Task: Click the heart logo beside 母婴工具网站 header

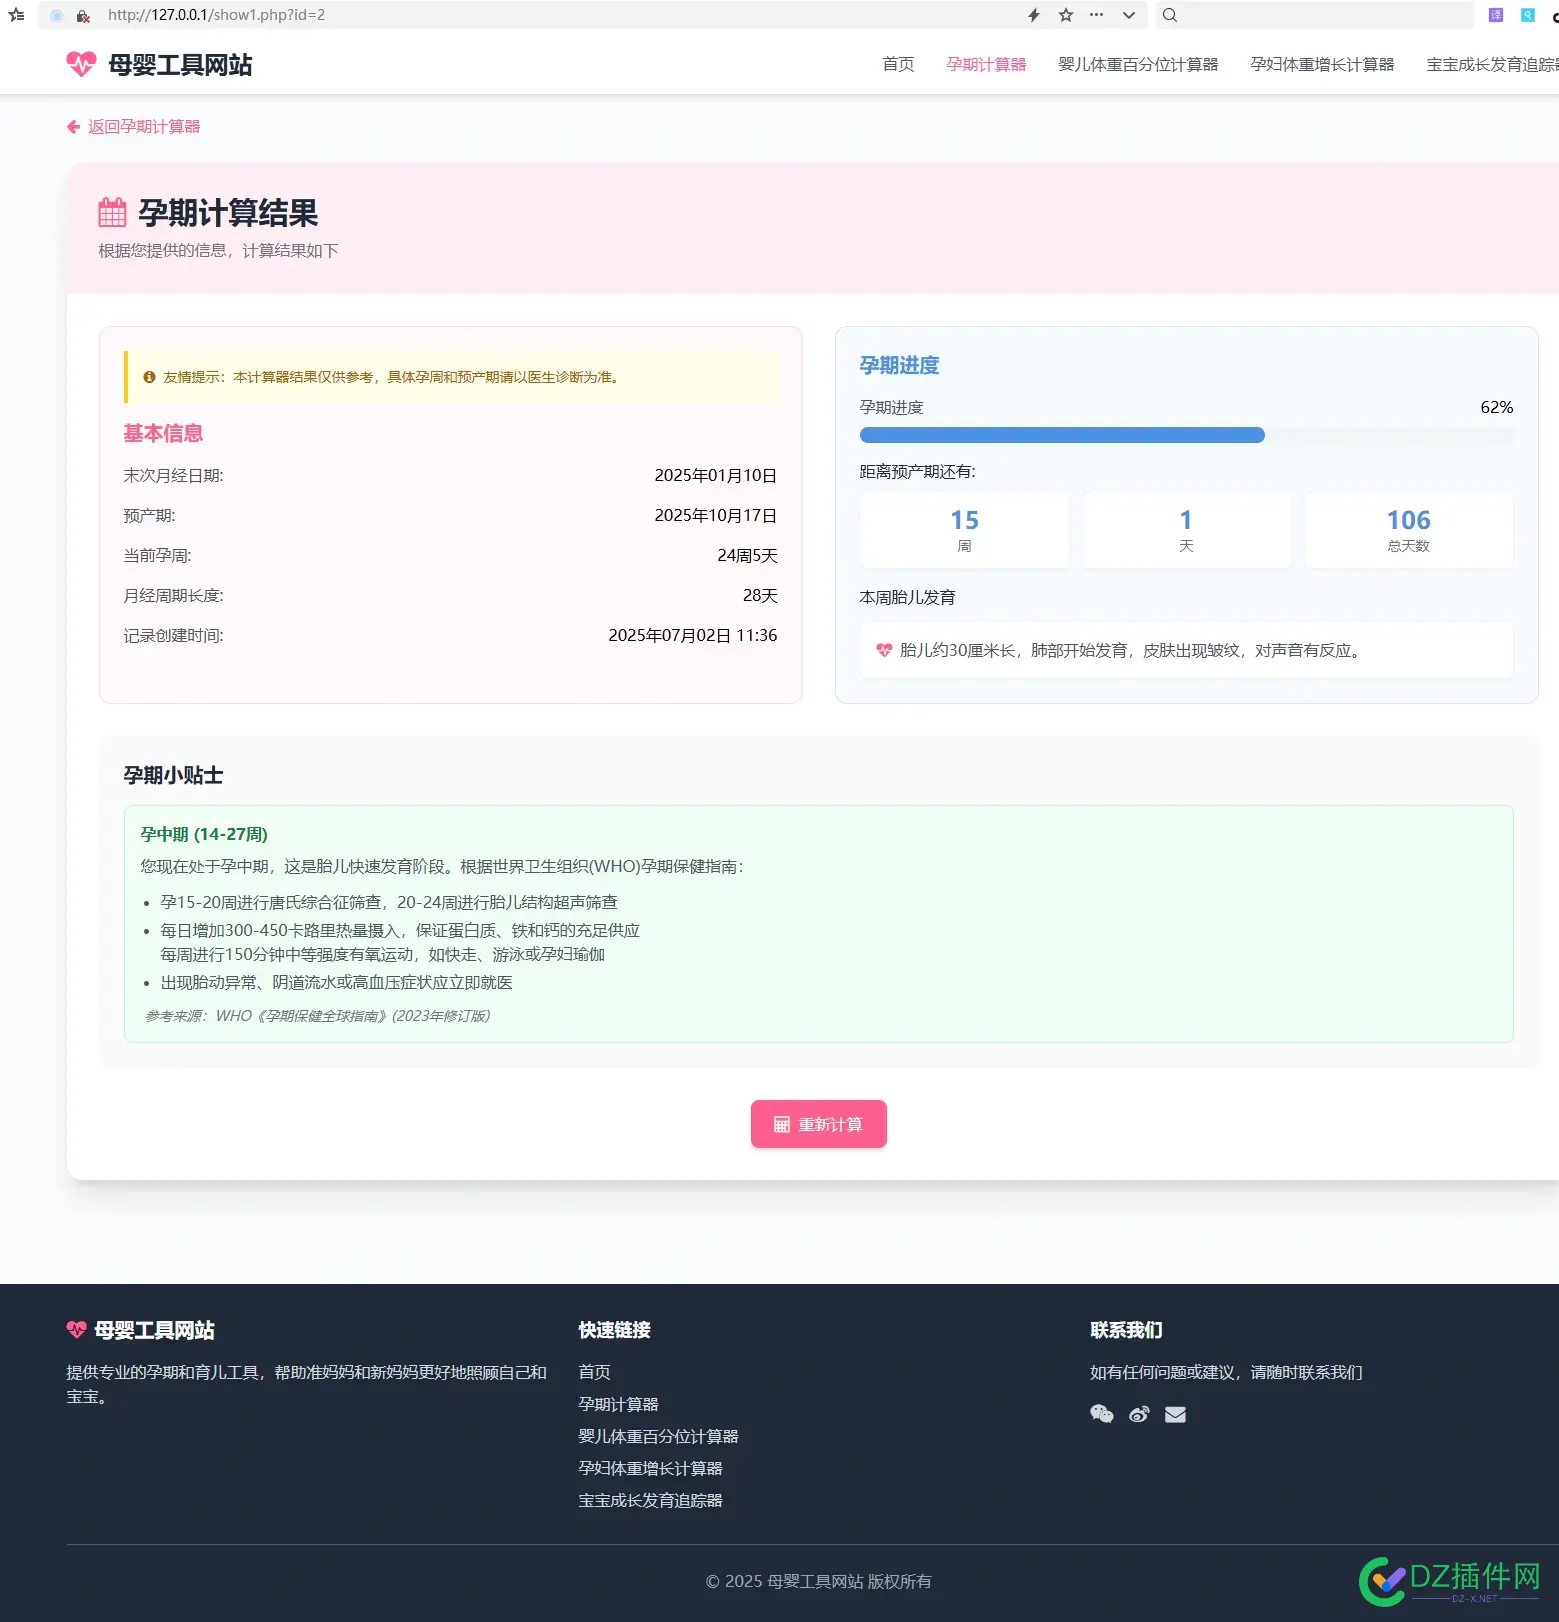Action: [81, 65]
